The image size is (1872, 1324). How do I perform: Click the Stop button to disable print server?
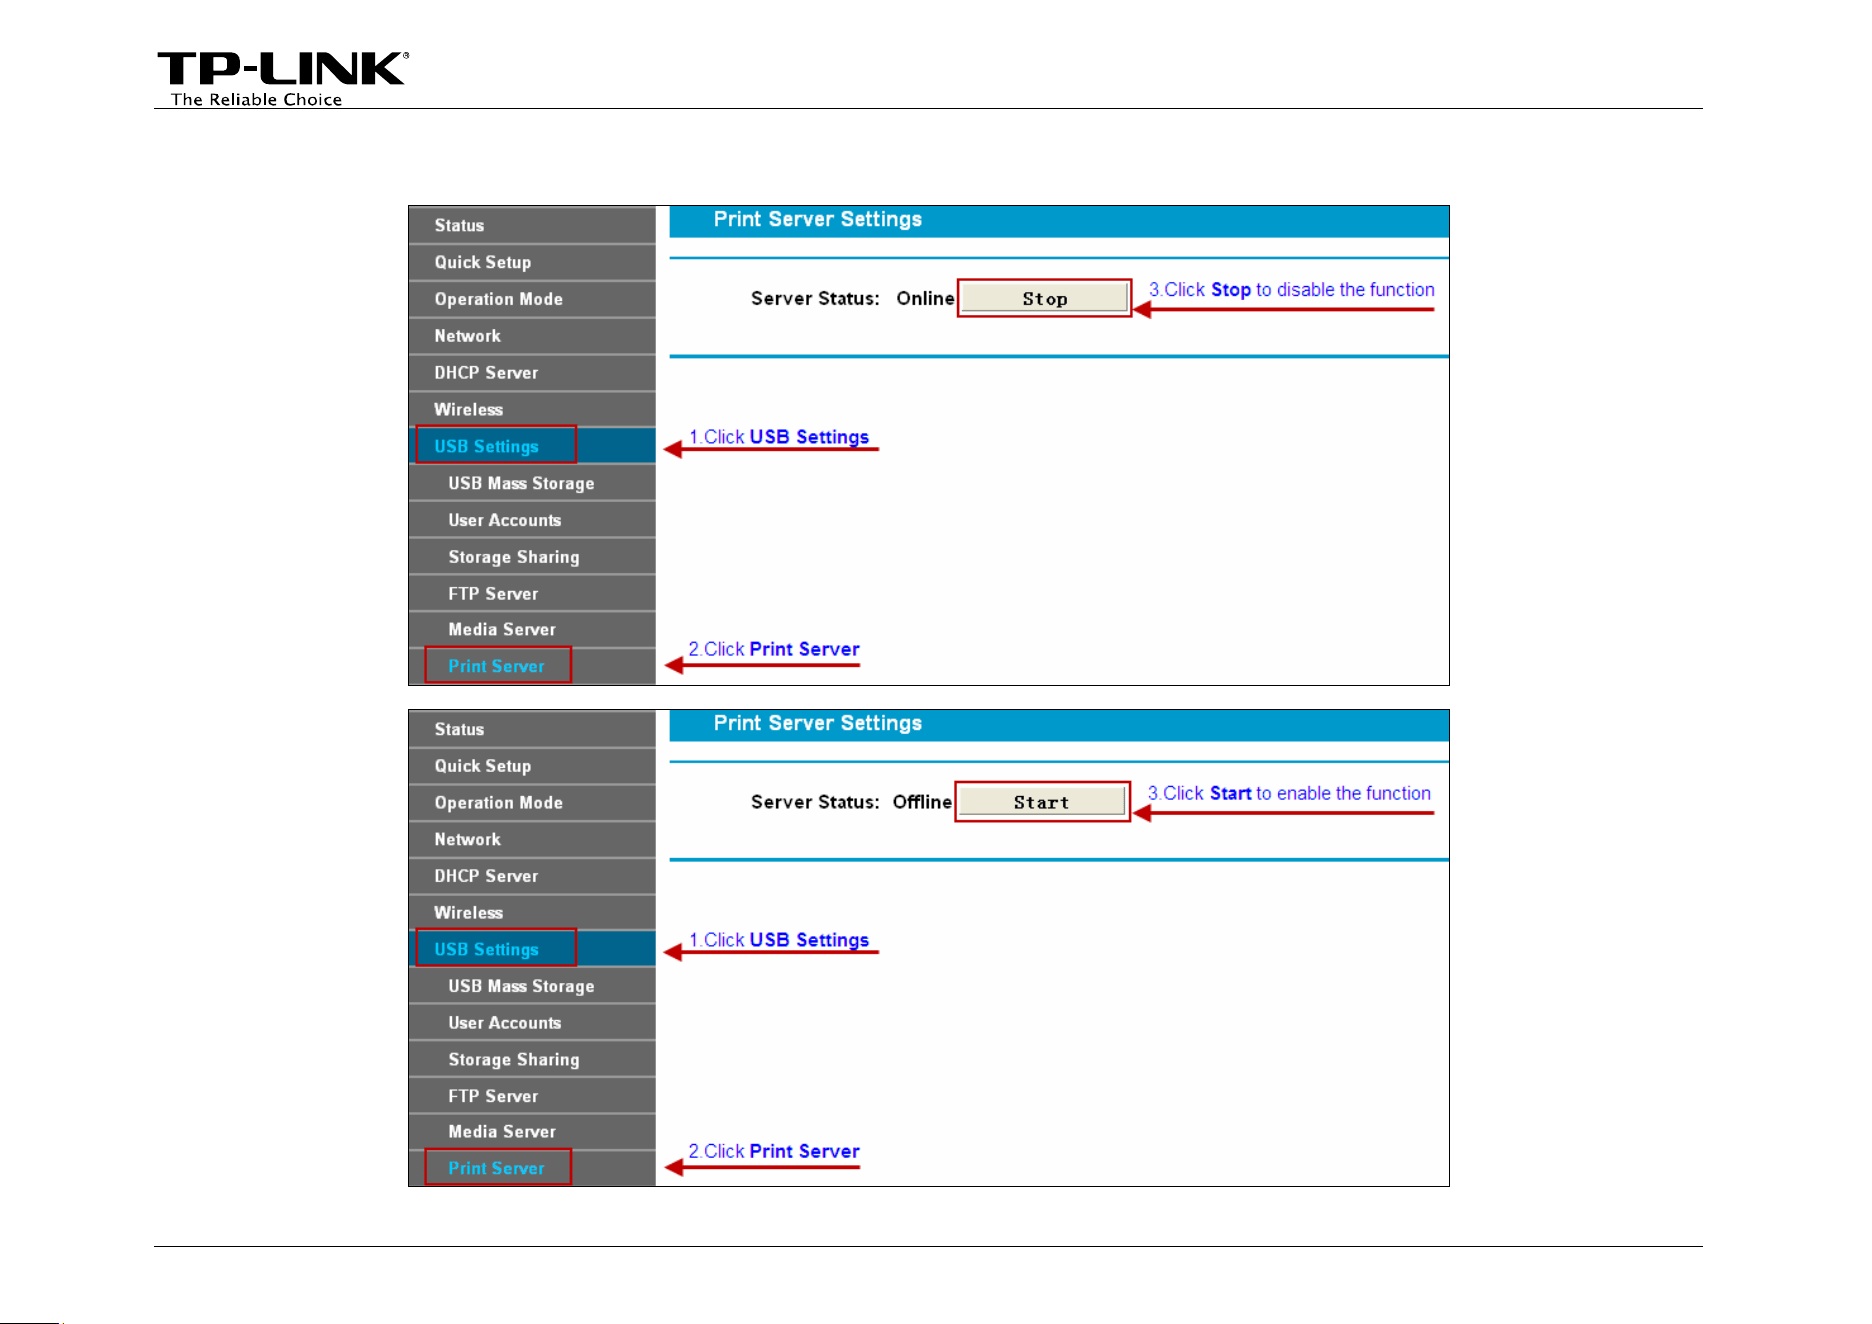[x=1044, y=298]
